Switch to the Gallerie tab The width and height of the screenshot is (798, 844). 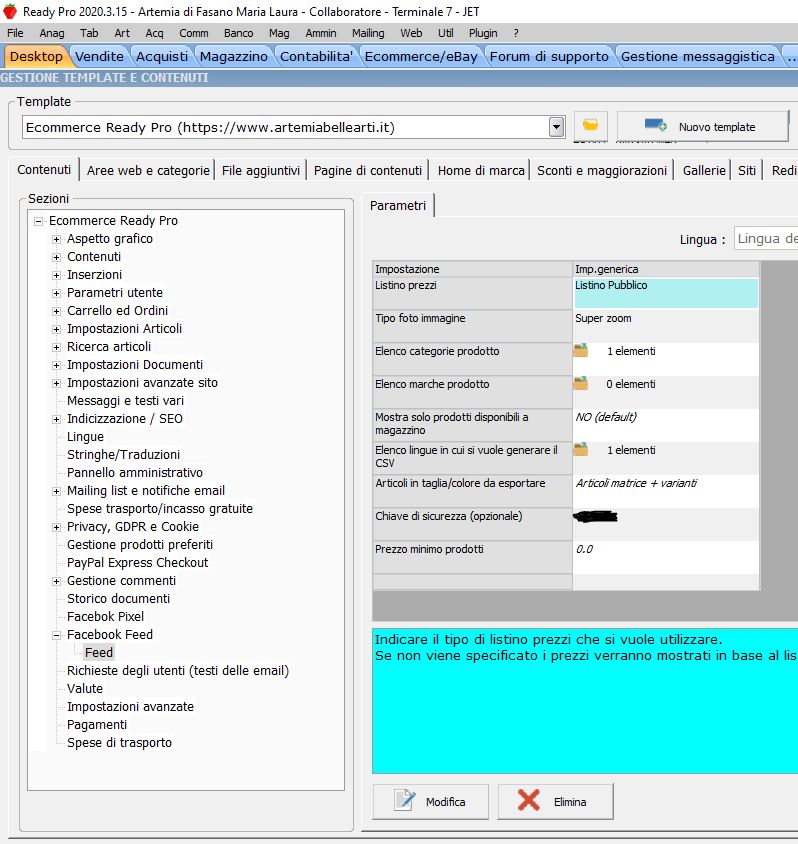(704, 171)
